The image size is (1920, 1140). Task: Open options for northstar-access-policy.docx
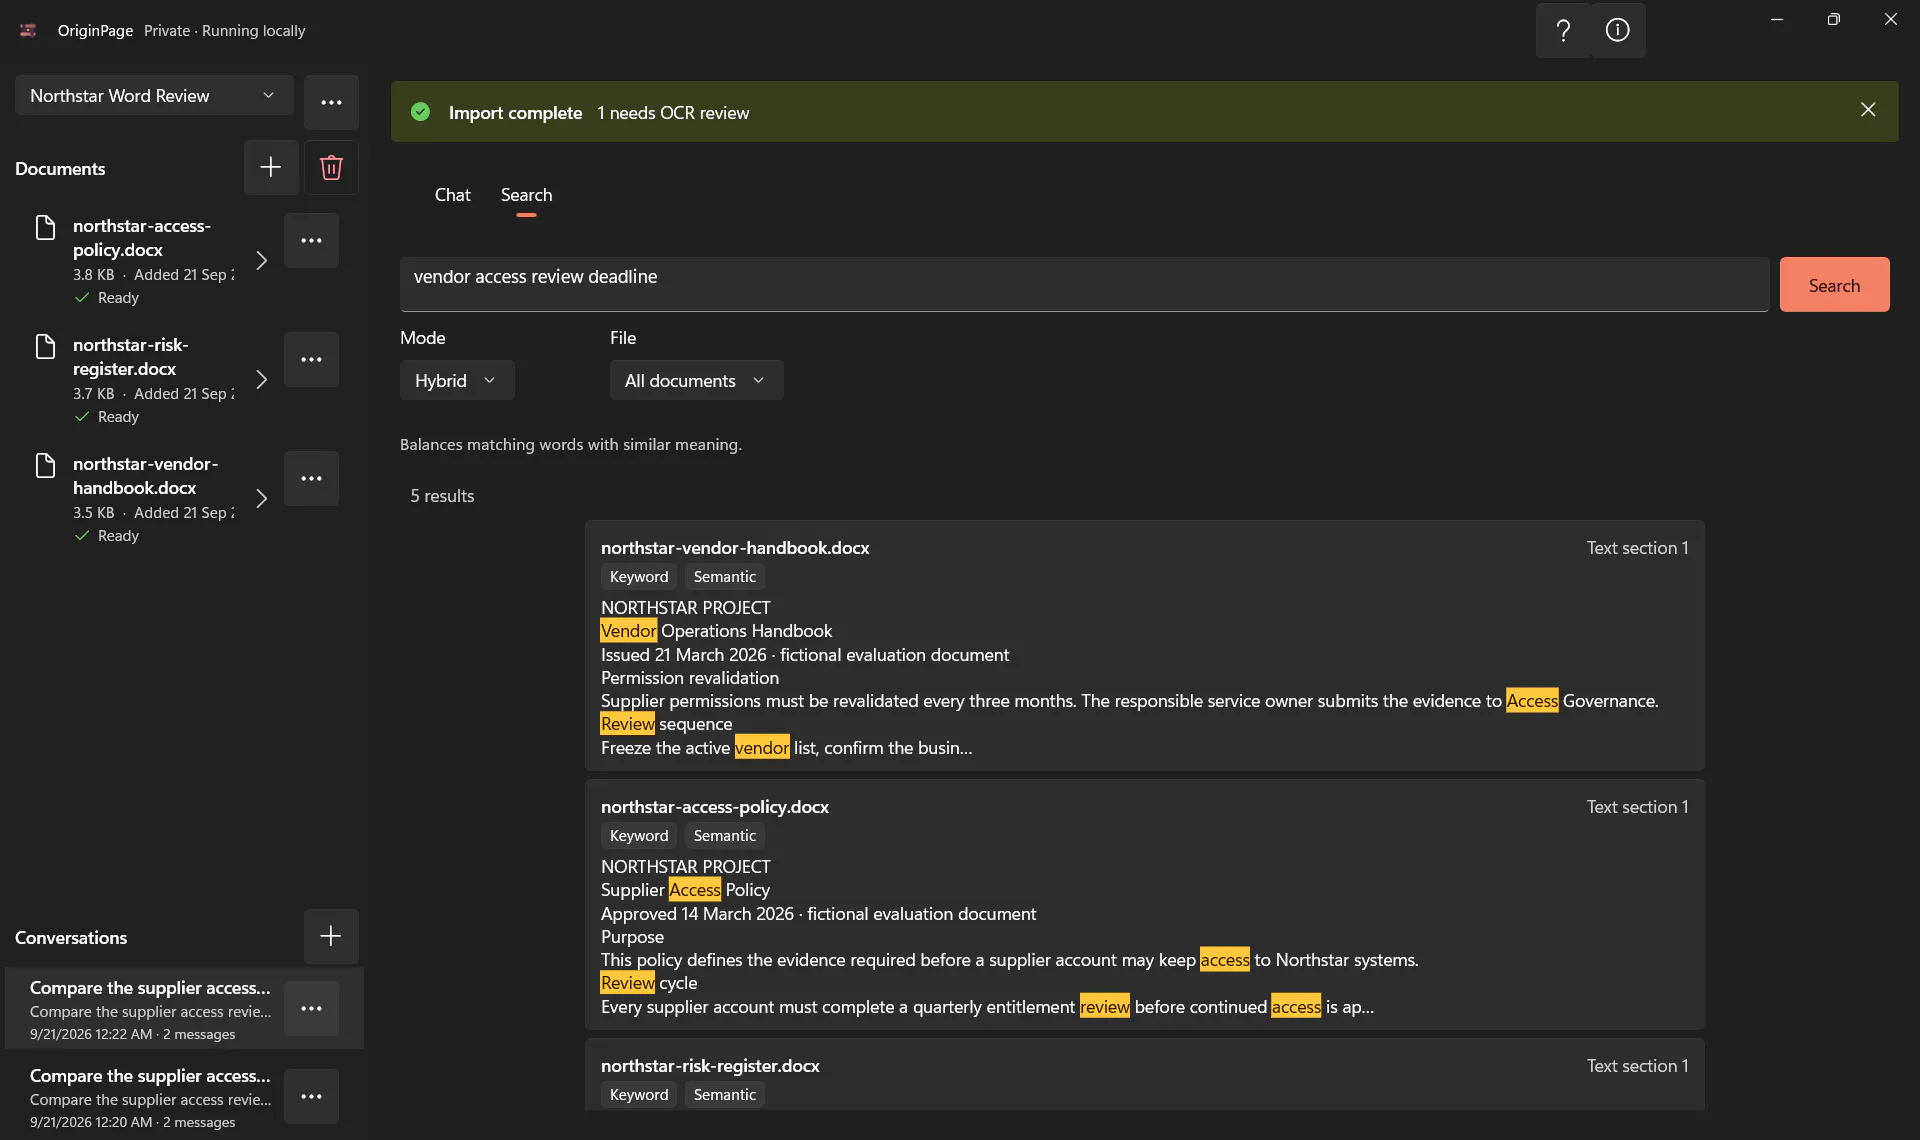tap(311, 240)
